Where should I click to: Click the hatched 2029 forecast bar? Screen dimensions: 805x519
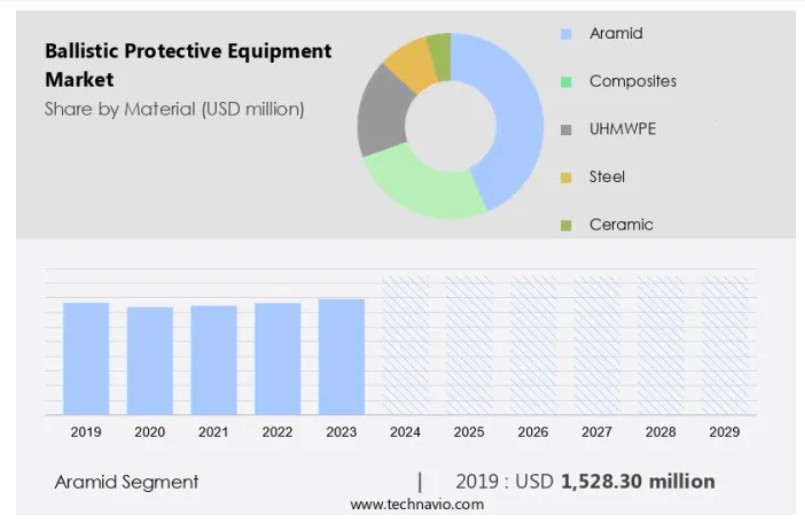click(724, 345)
